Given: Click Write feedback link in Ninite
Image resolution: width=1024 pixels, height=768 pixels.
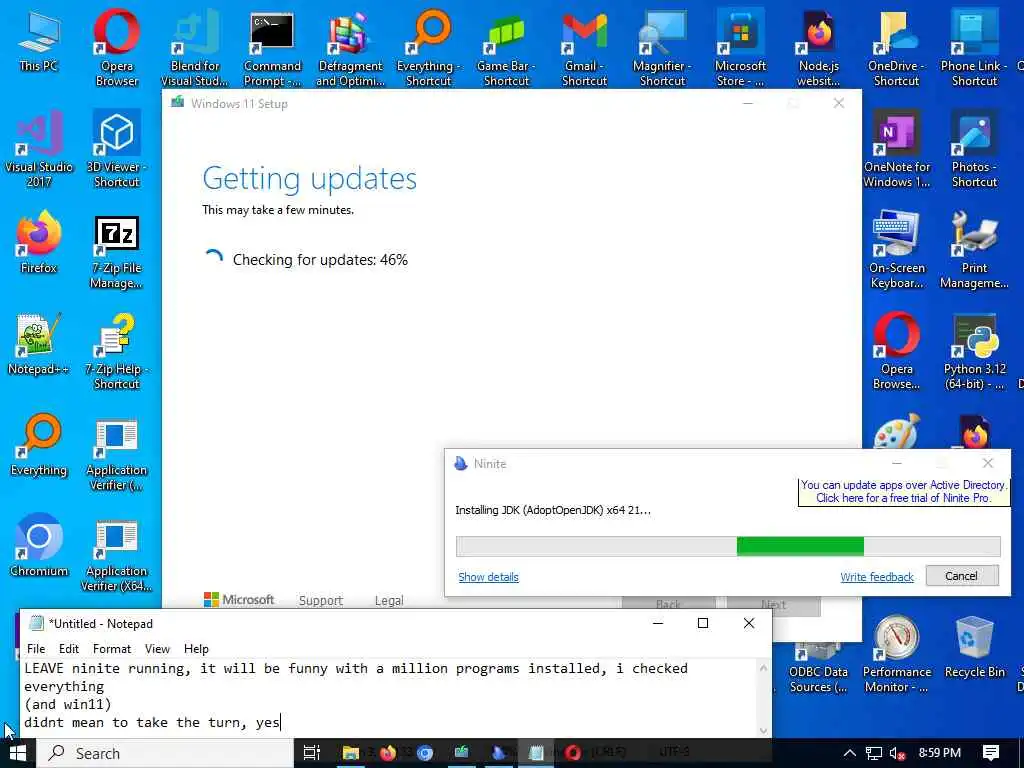Looking at the screenshot, I should [876, 577].
